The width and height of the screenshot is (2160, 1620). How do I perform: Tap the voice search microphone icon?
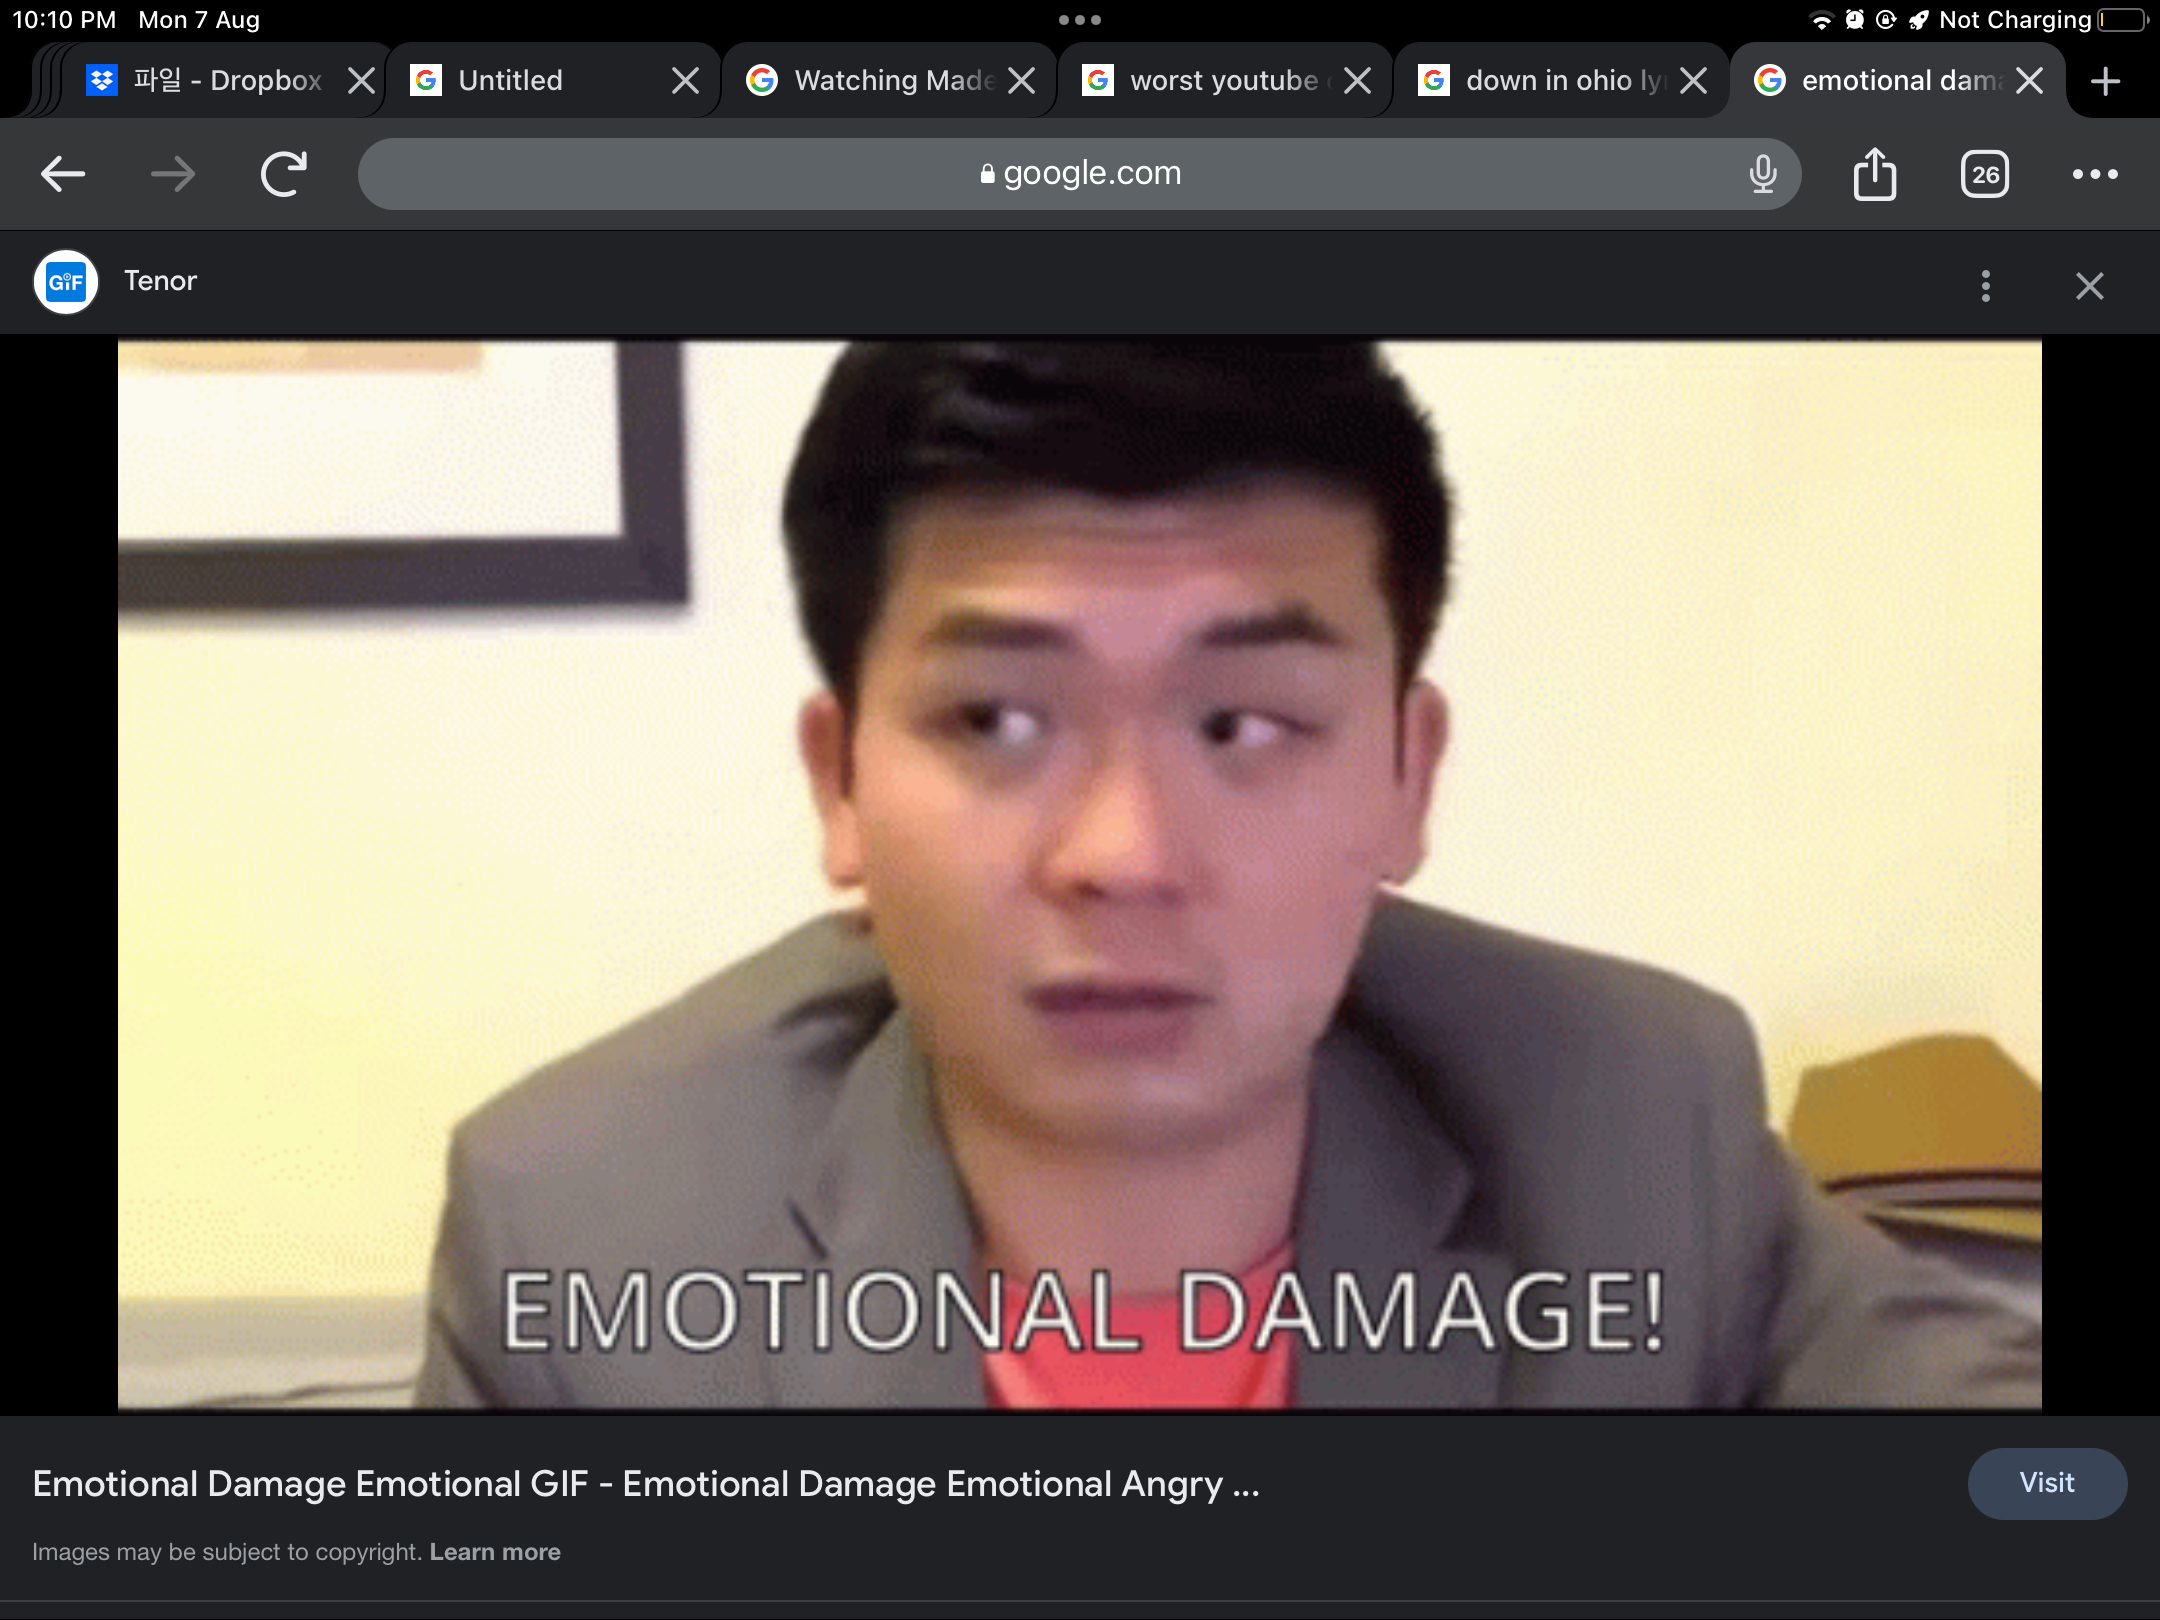tap(1763, 174)
